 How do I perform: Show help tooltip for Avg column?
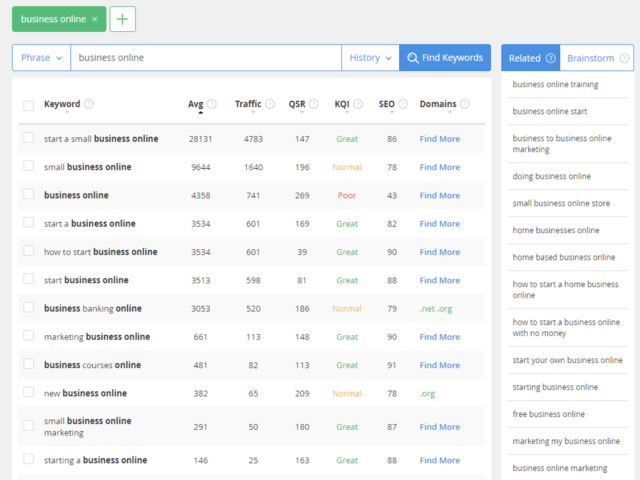coord(211,104)
